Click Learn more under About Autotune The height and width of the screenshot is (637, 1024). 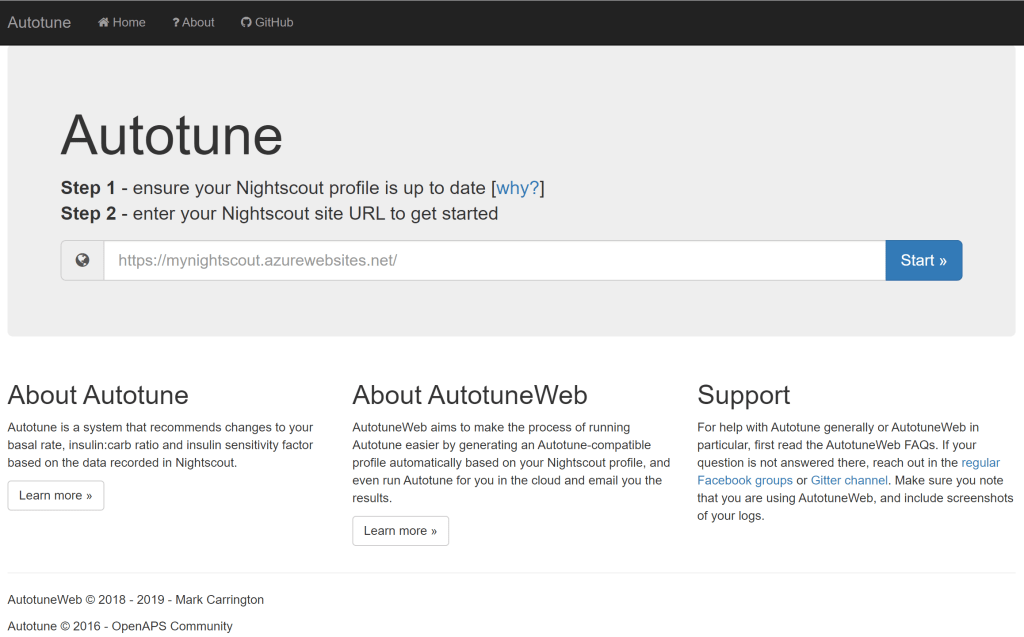(x=55, y=495)
